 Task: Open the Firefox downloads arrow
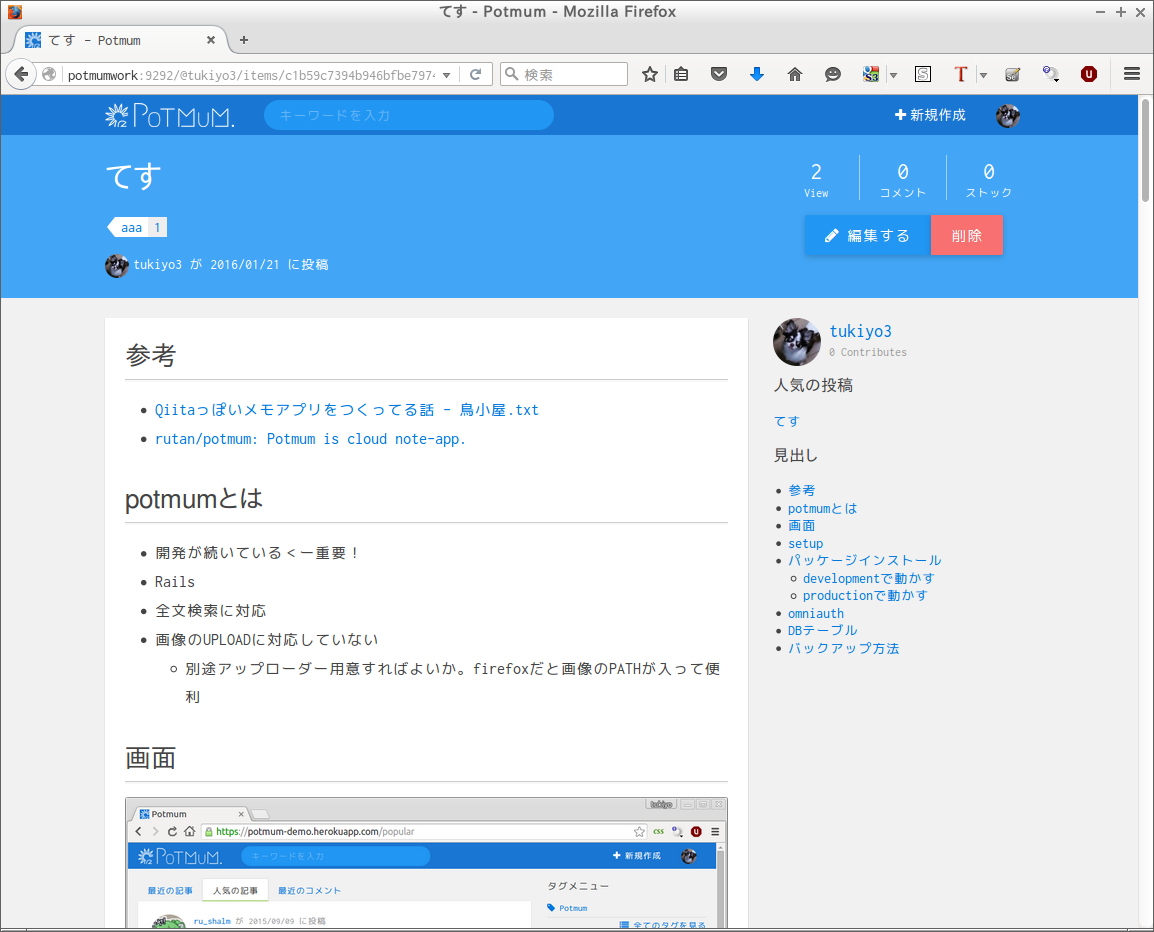(x=757, y=74)
